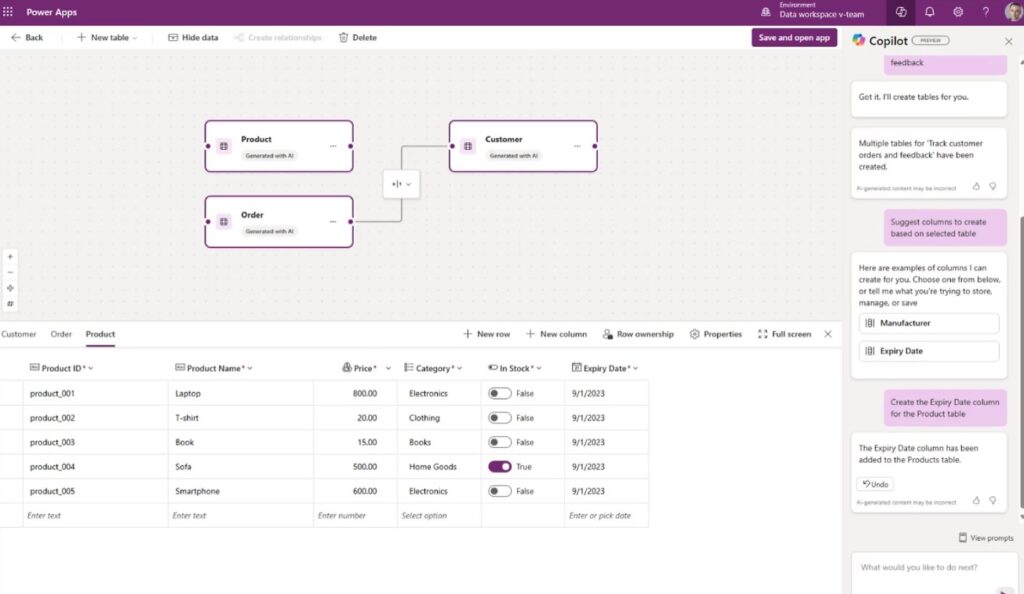Screen dimensions: 1024x594
Task: Thumbs down the multiple tables created message
Action: point(993,187)
